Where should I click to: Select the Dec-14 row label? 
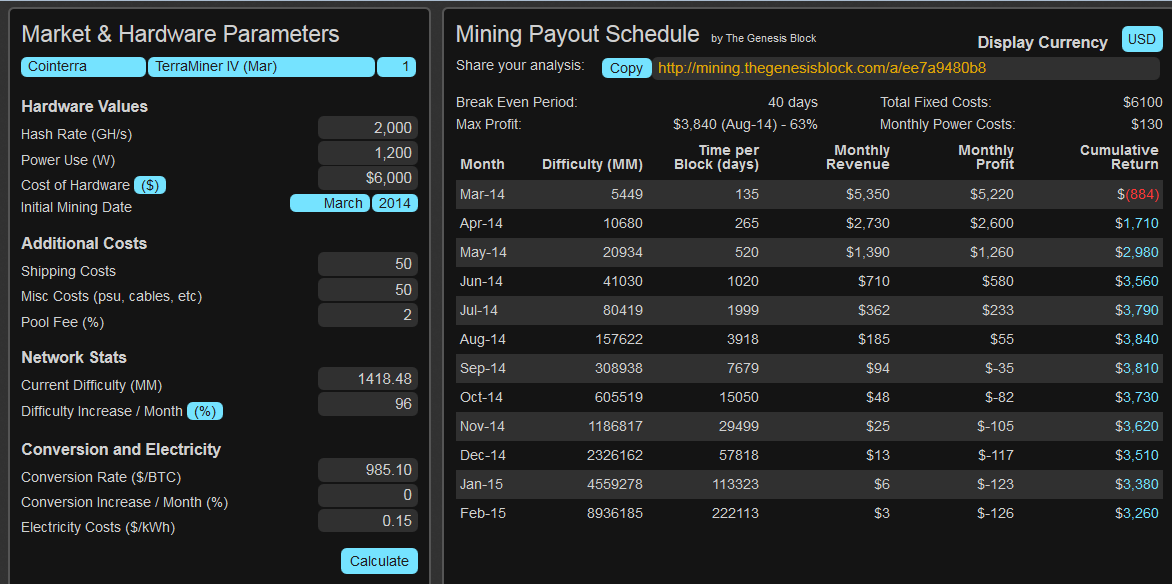click(483, 455)
